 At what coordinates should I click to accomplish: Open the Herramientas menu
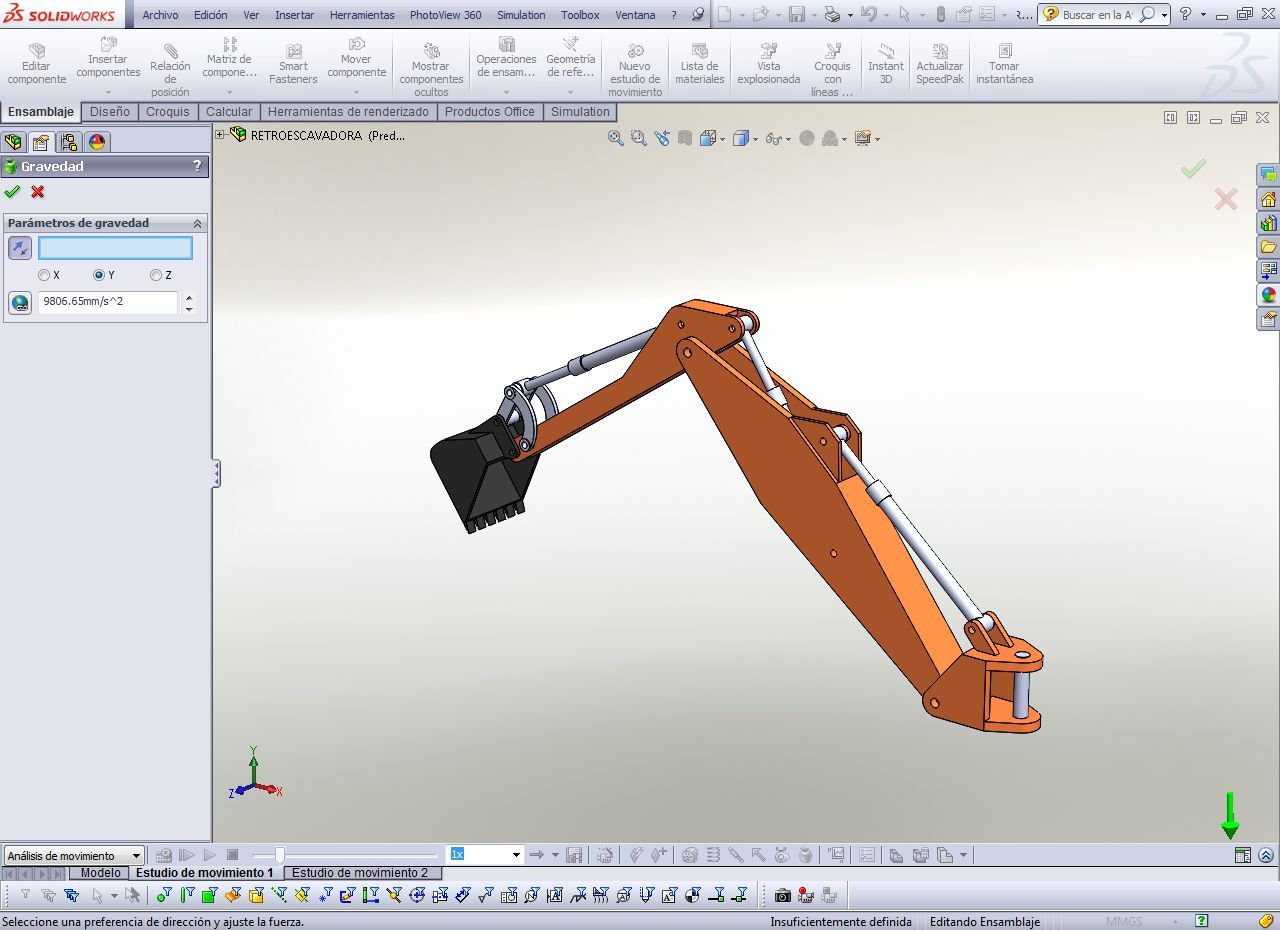coord(362,15)
